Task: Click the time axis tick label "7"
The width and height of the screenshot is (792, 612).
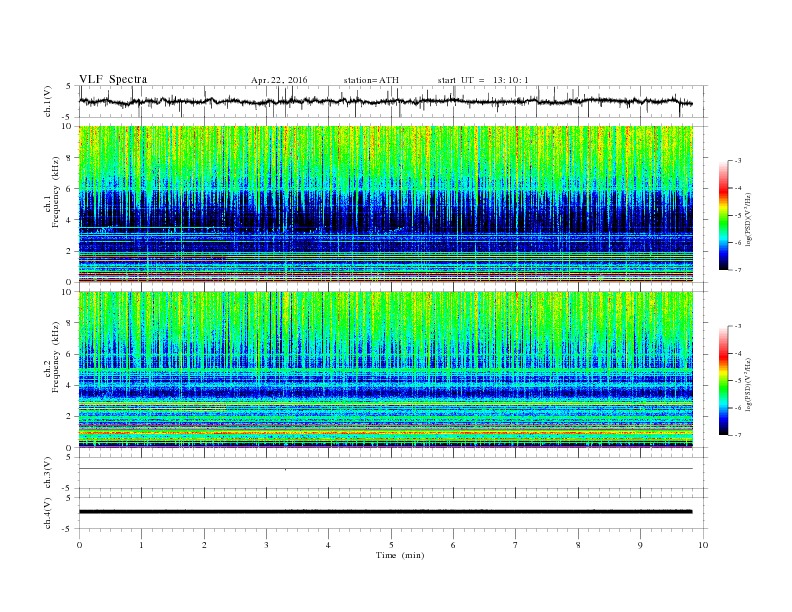Action: tap(516, 545)
